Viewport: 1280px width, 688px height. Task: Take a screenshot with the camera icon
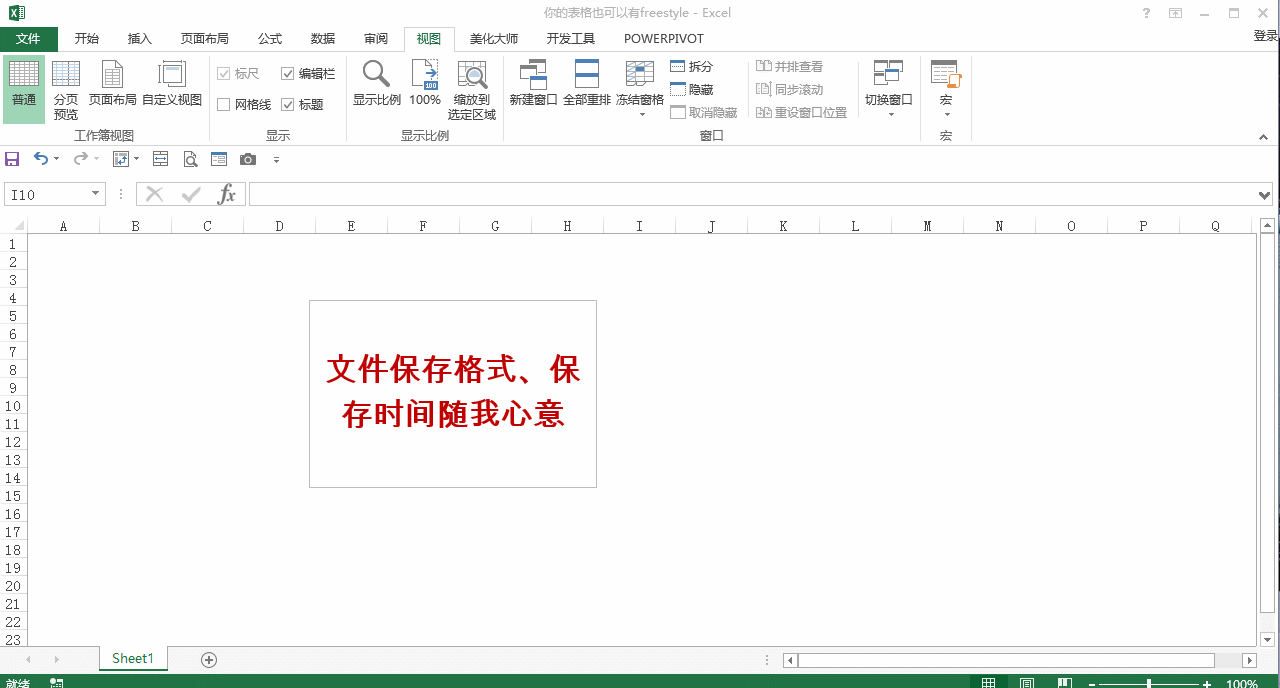click(247, 158)
